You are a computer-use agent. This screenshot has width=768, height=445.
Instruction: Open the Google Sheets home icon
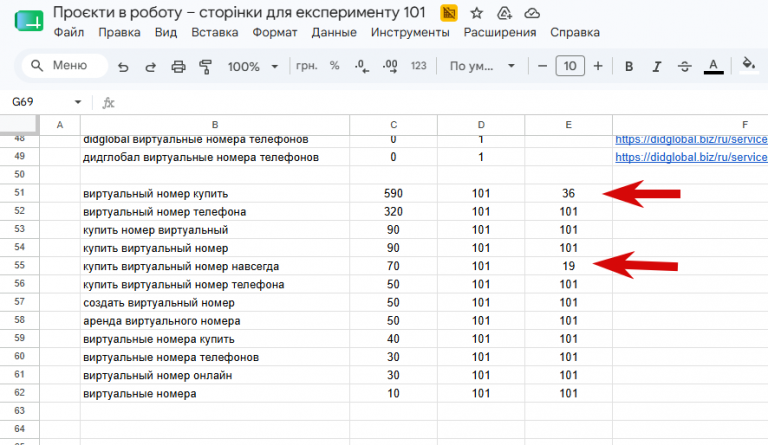(x=29, y=22)
